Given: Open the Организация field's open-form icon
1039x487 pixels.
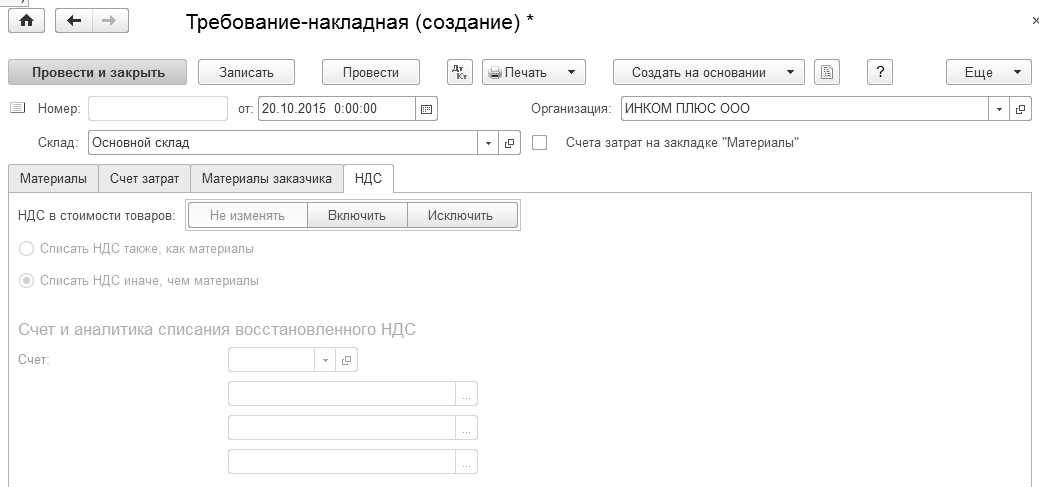Looking at the screenshot, I should [x=1021, y=108].
